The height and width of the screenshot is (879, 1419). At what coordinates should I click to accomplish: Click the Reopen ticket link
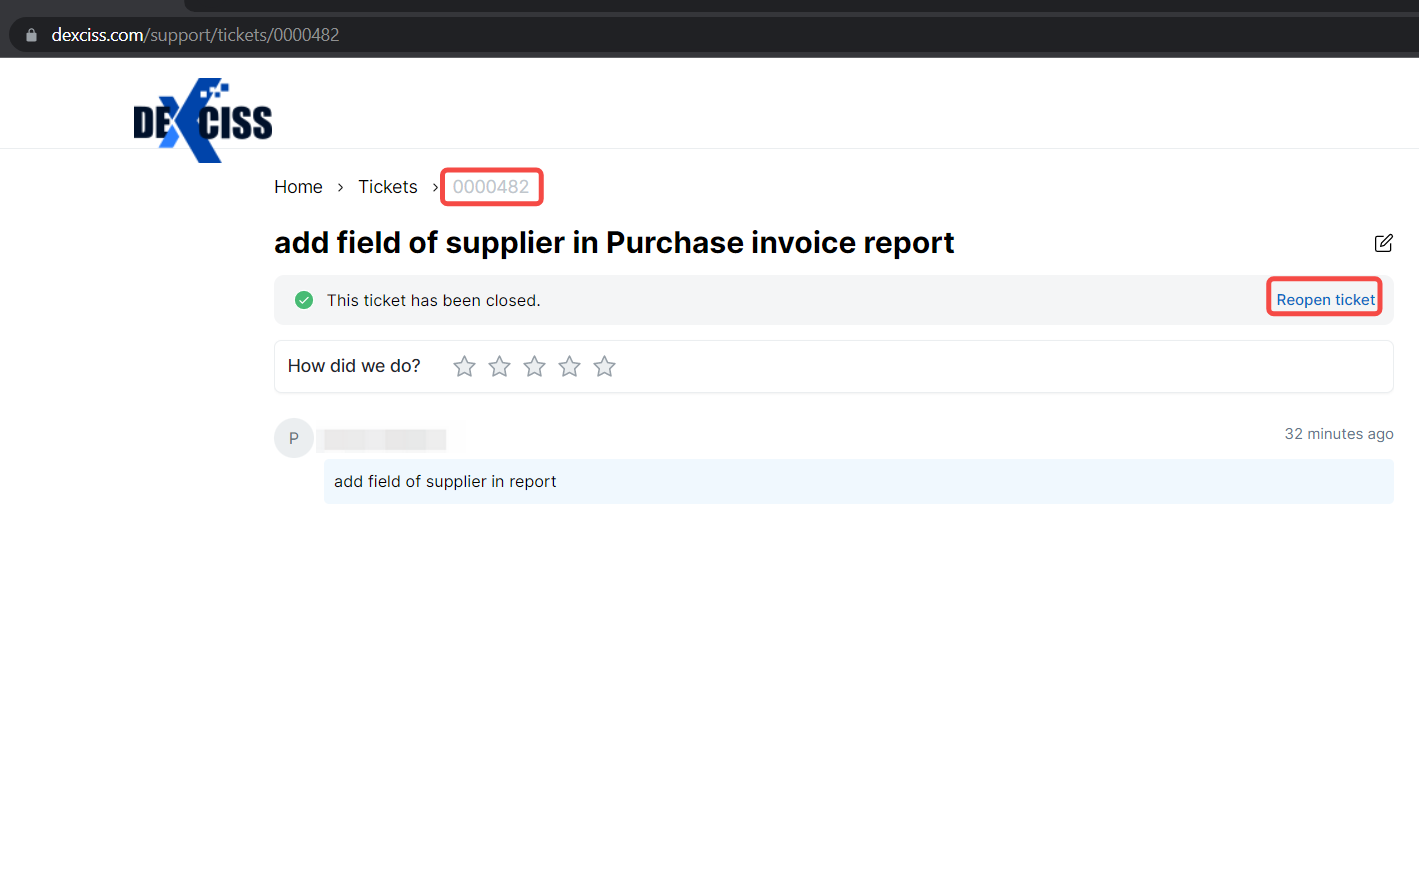[1324, 299]
